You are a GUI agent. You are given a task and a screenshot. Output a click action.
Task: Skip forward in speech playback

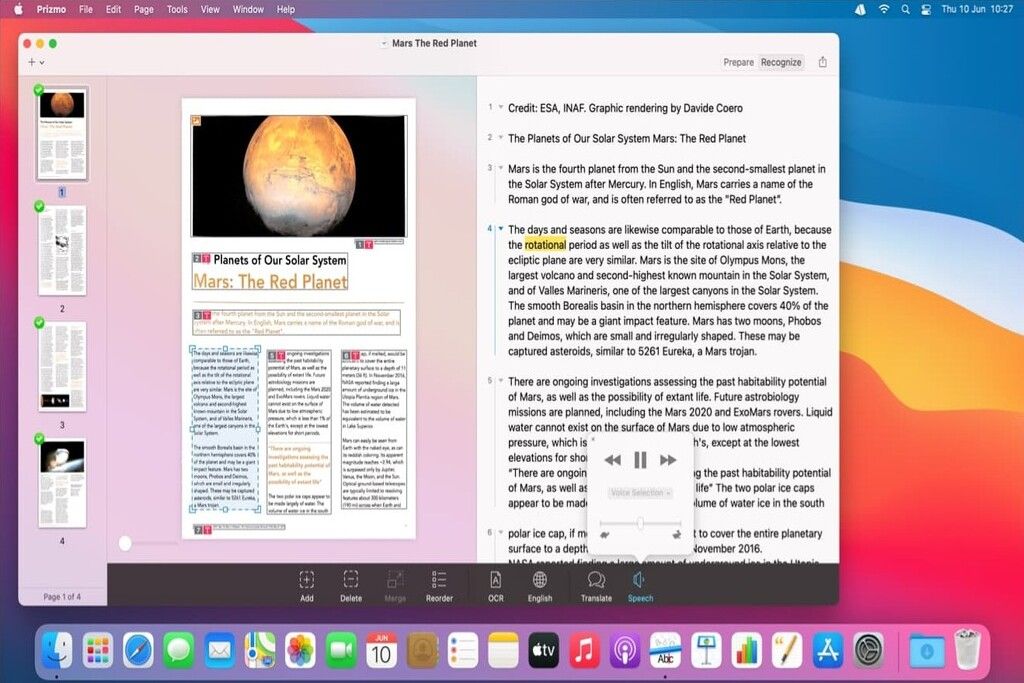668,460
